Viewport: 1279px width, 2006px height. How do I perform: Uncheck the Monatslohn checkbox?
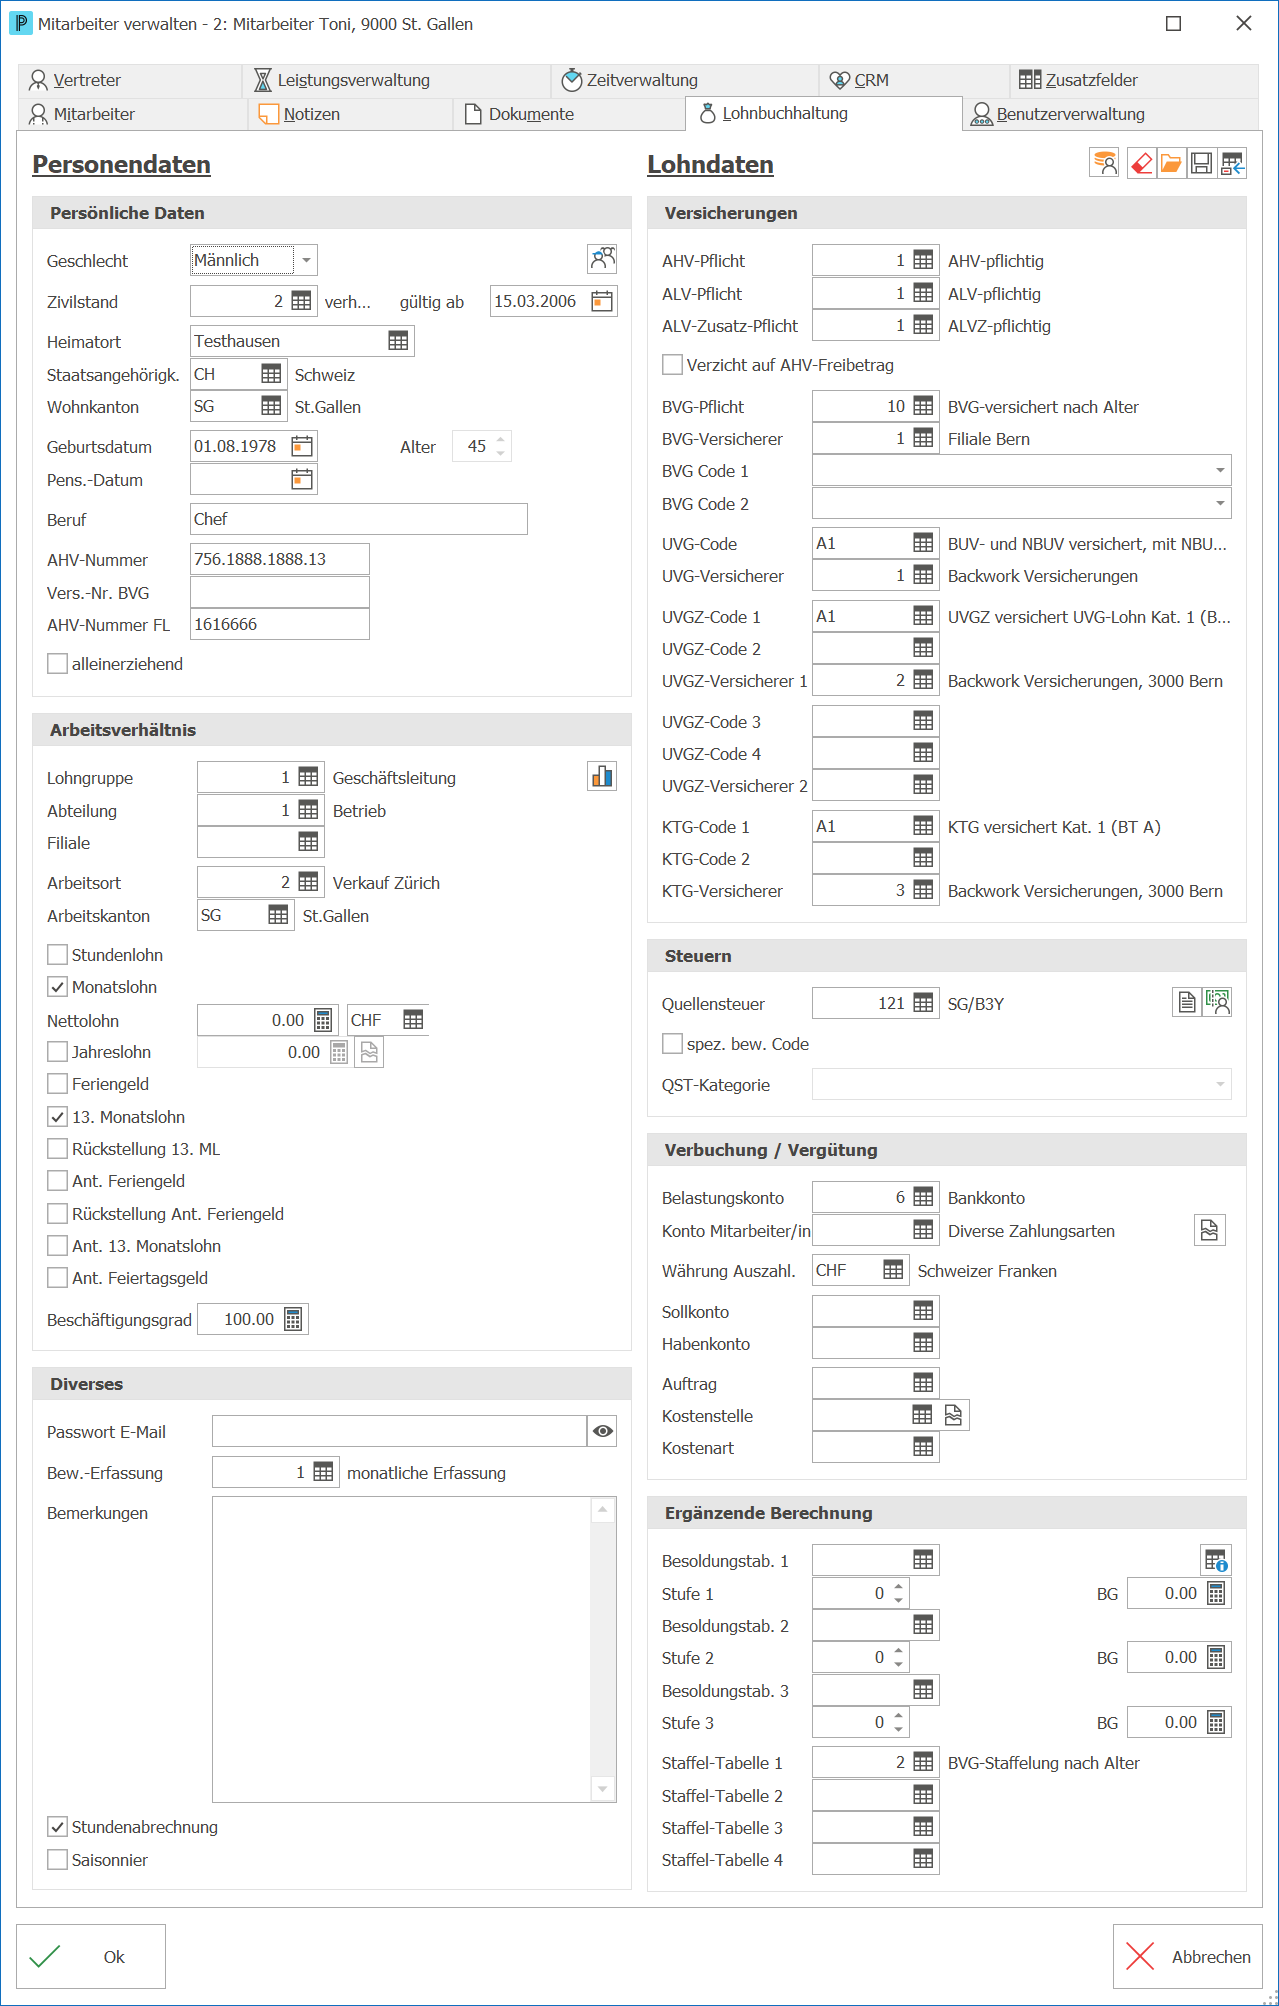pyautogui.click(x=58, y=987)
